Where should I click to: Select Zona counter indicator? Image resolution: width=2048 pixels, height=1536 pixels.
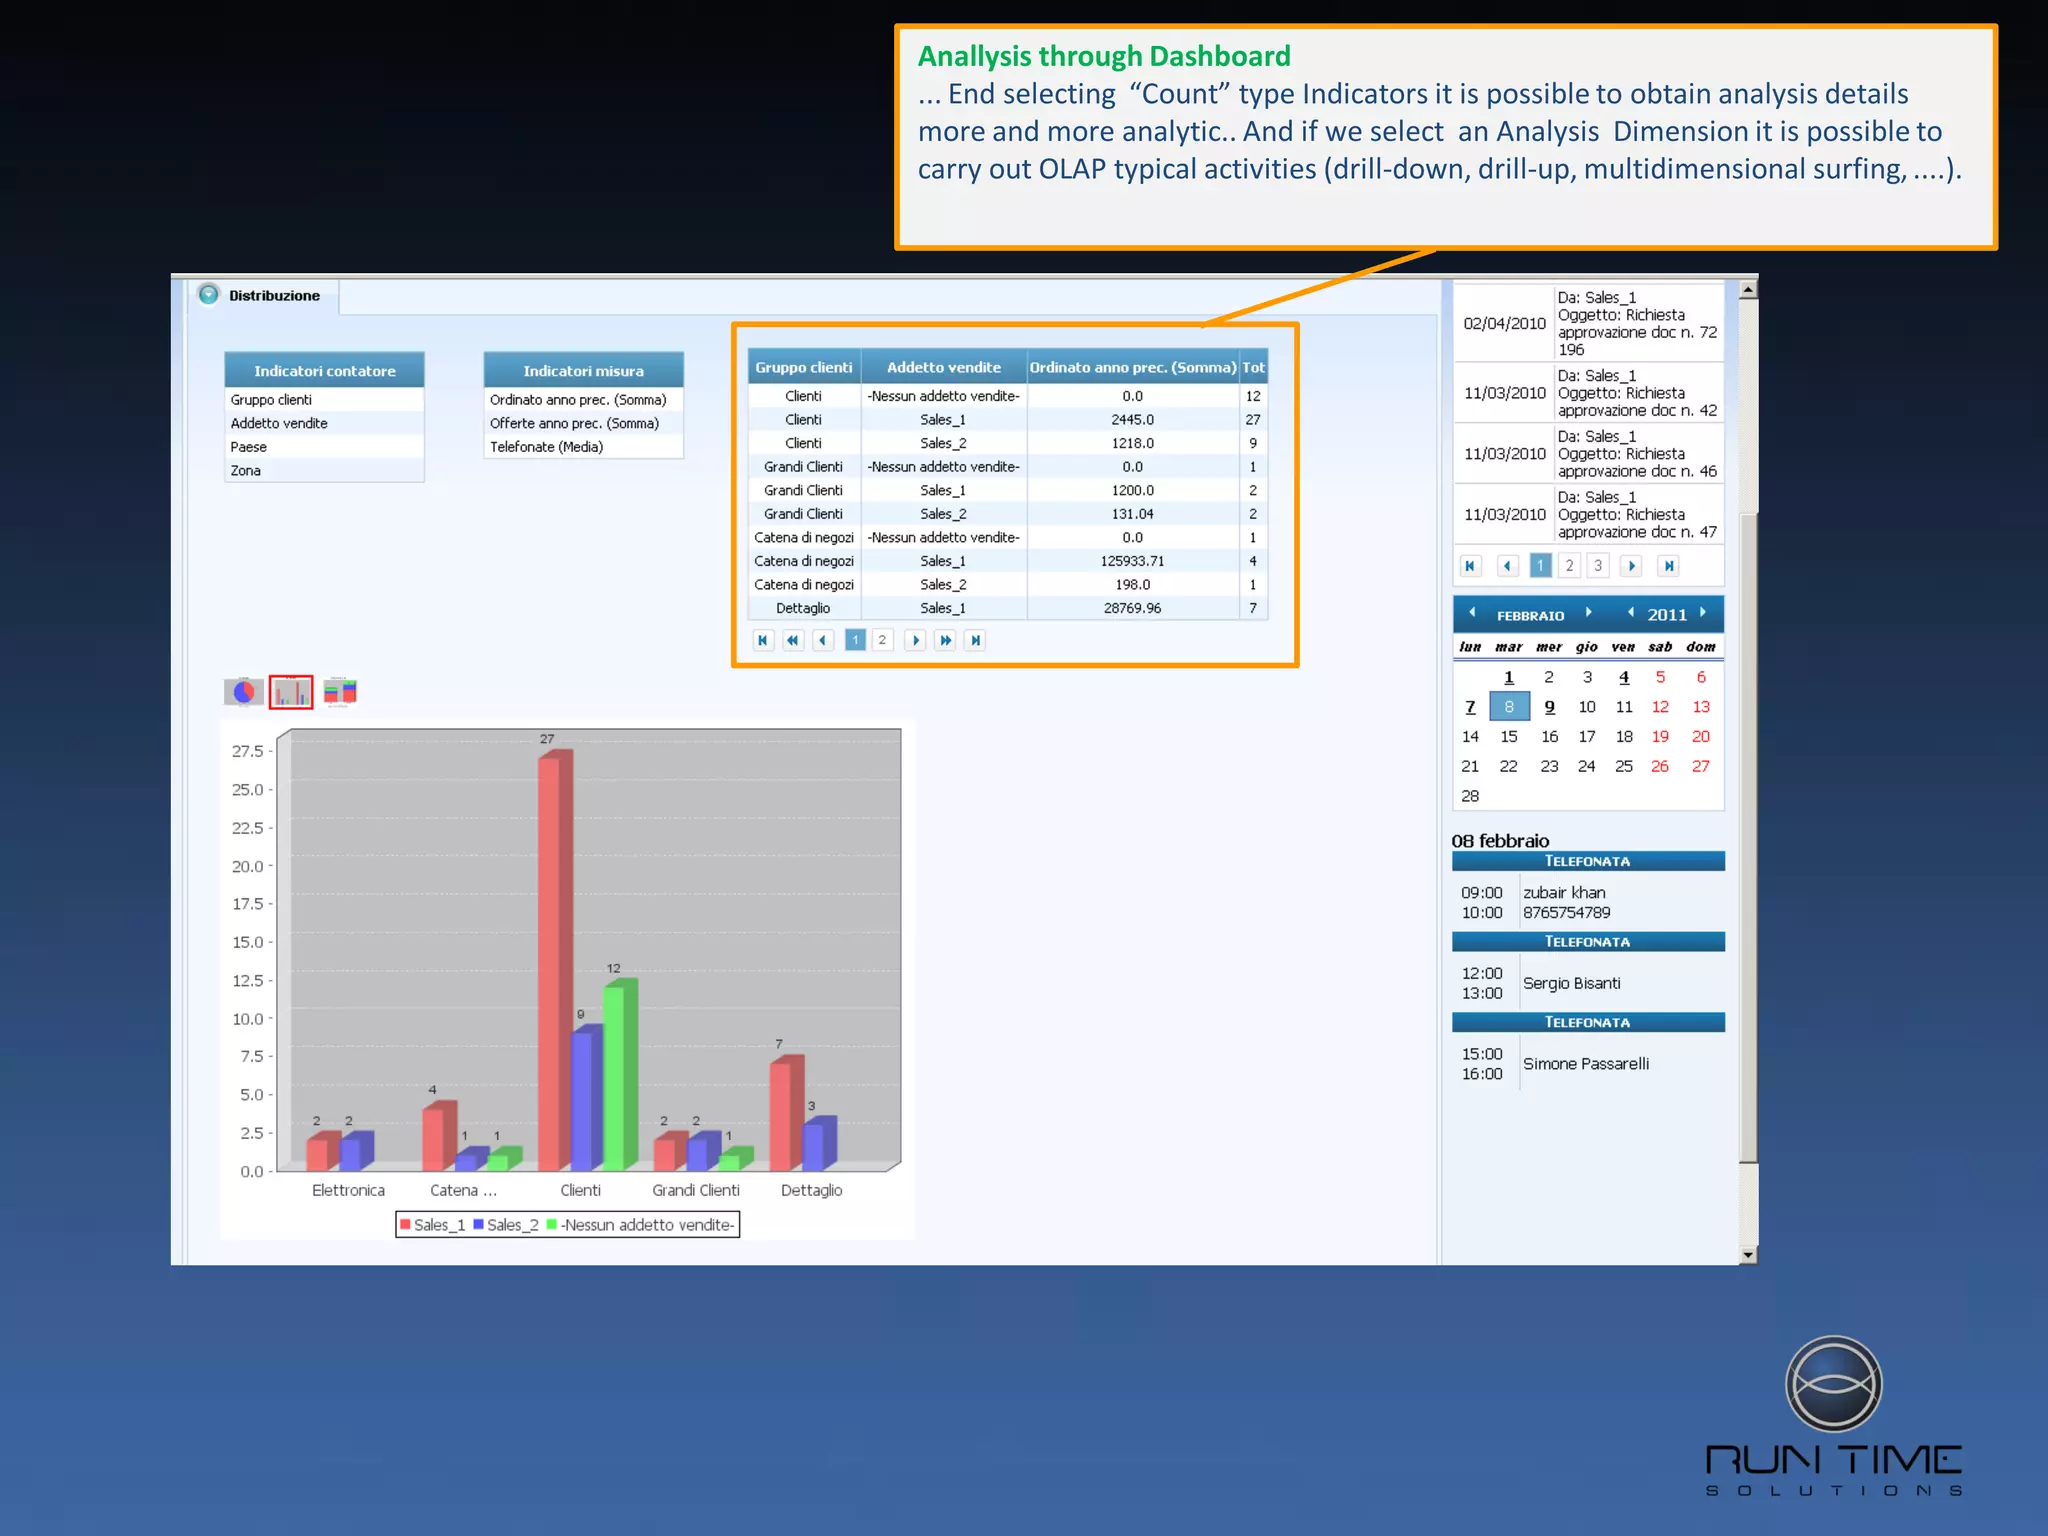coord(324,470)
